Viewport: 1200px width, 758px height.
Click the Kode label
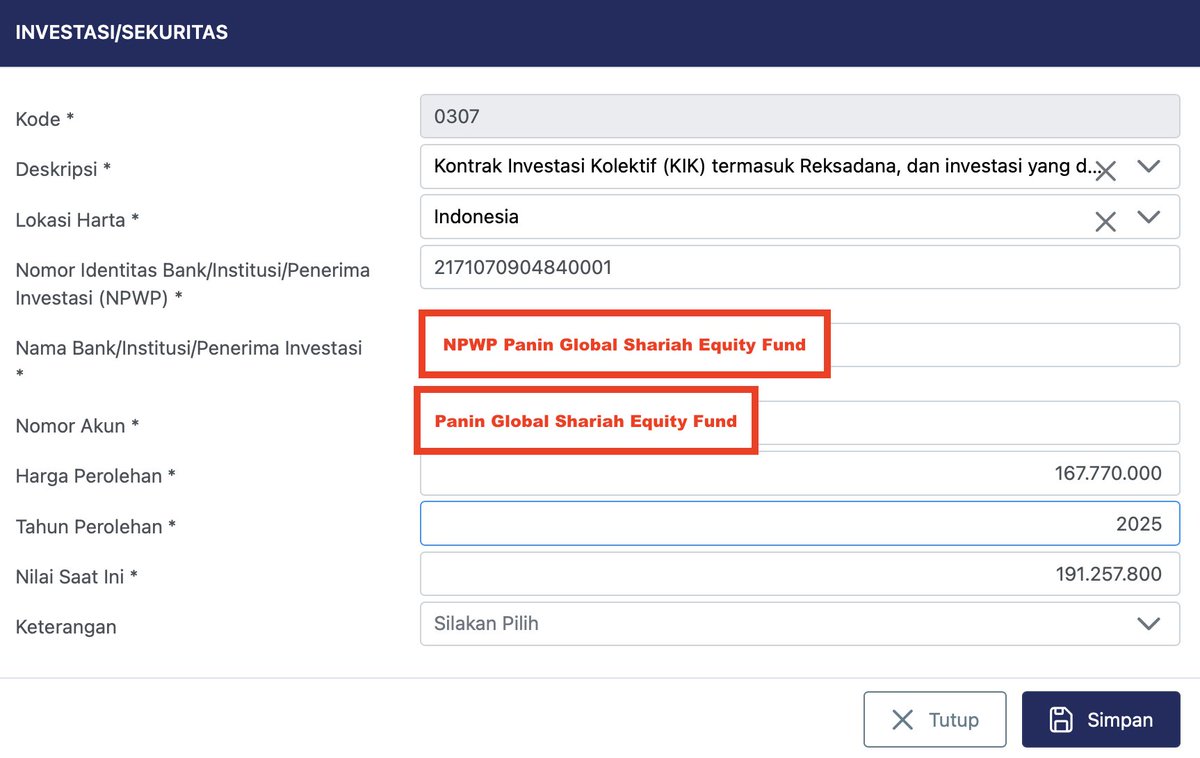45,119
